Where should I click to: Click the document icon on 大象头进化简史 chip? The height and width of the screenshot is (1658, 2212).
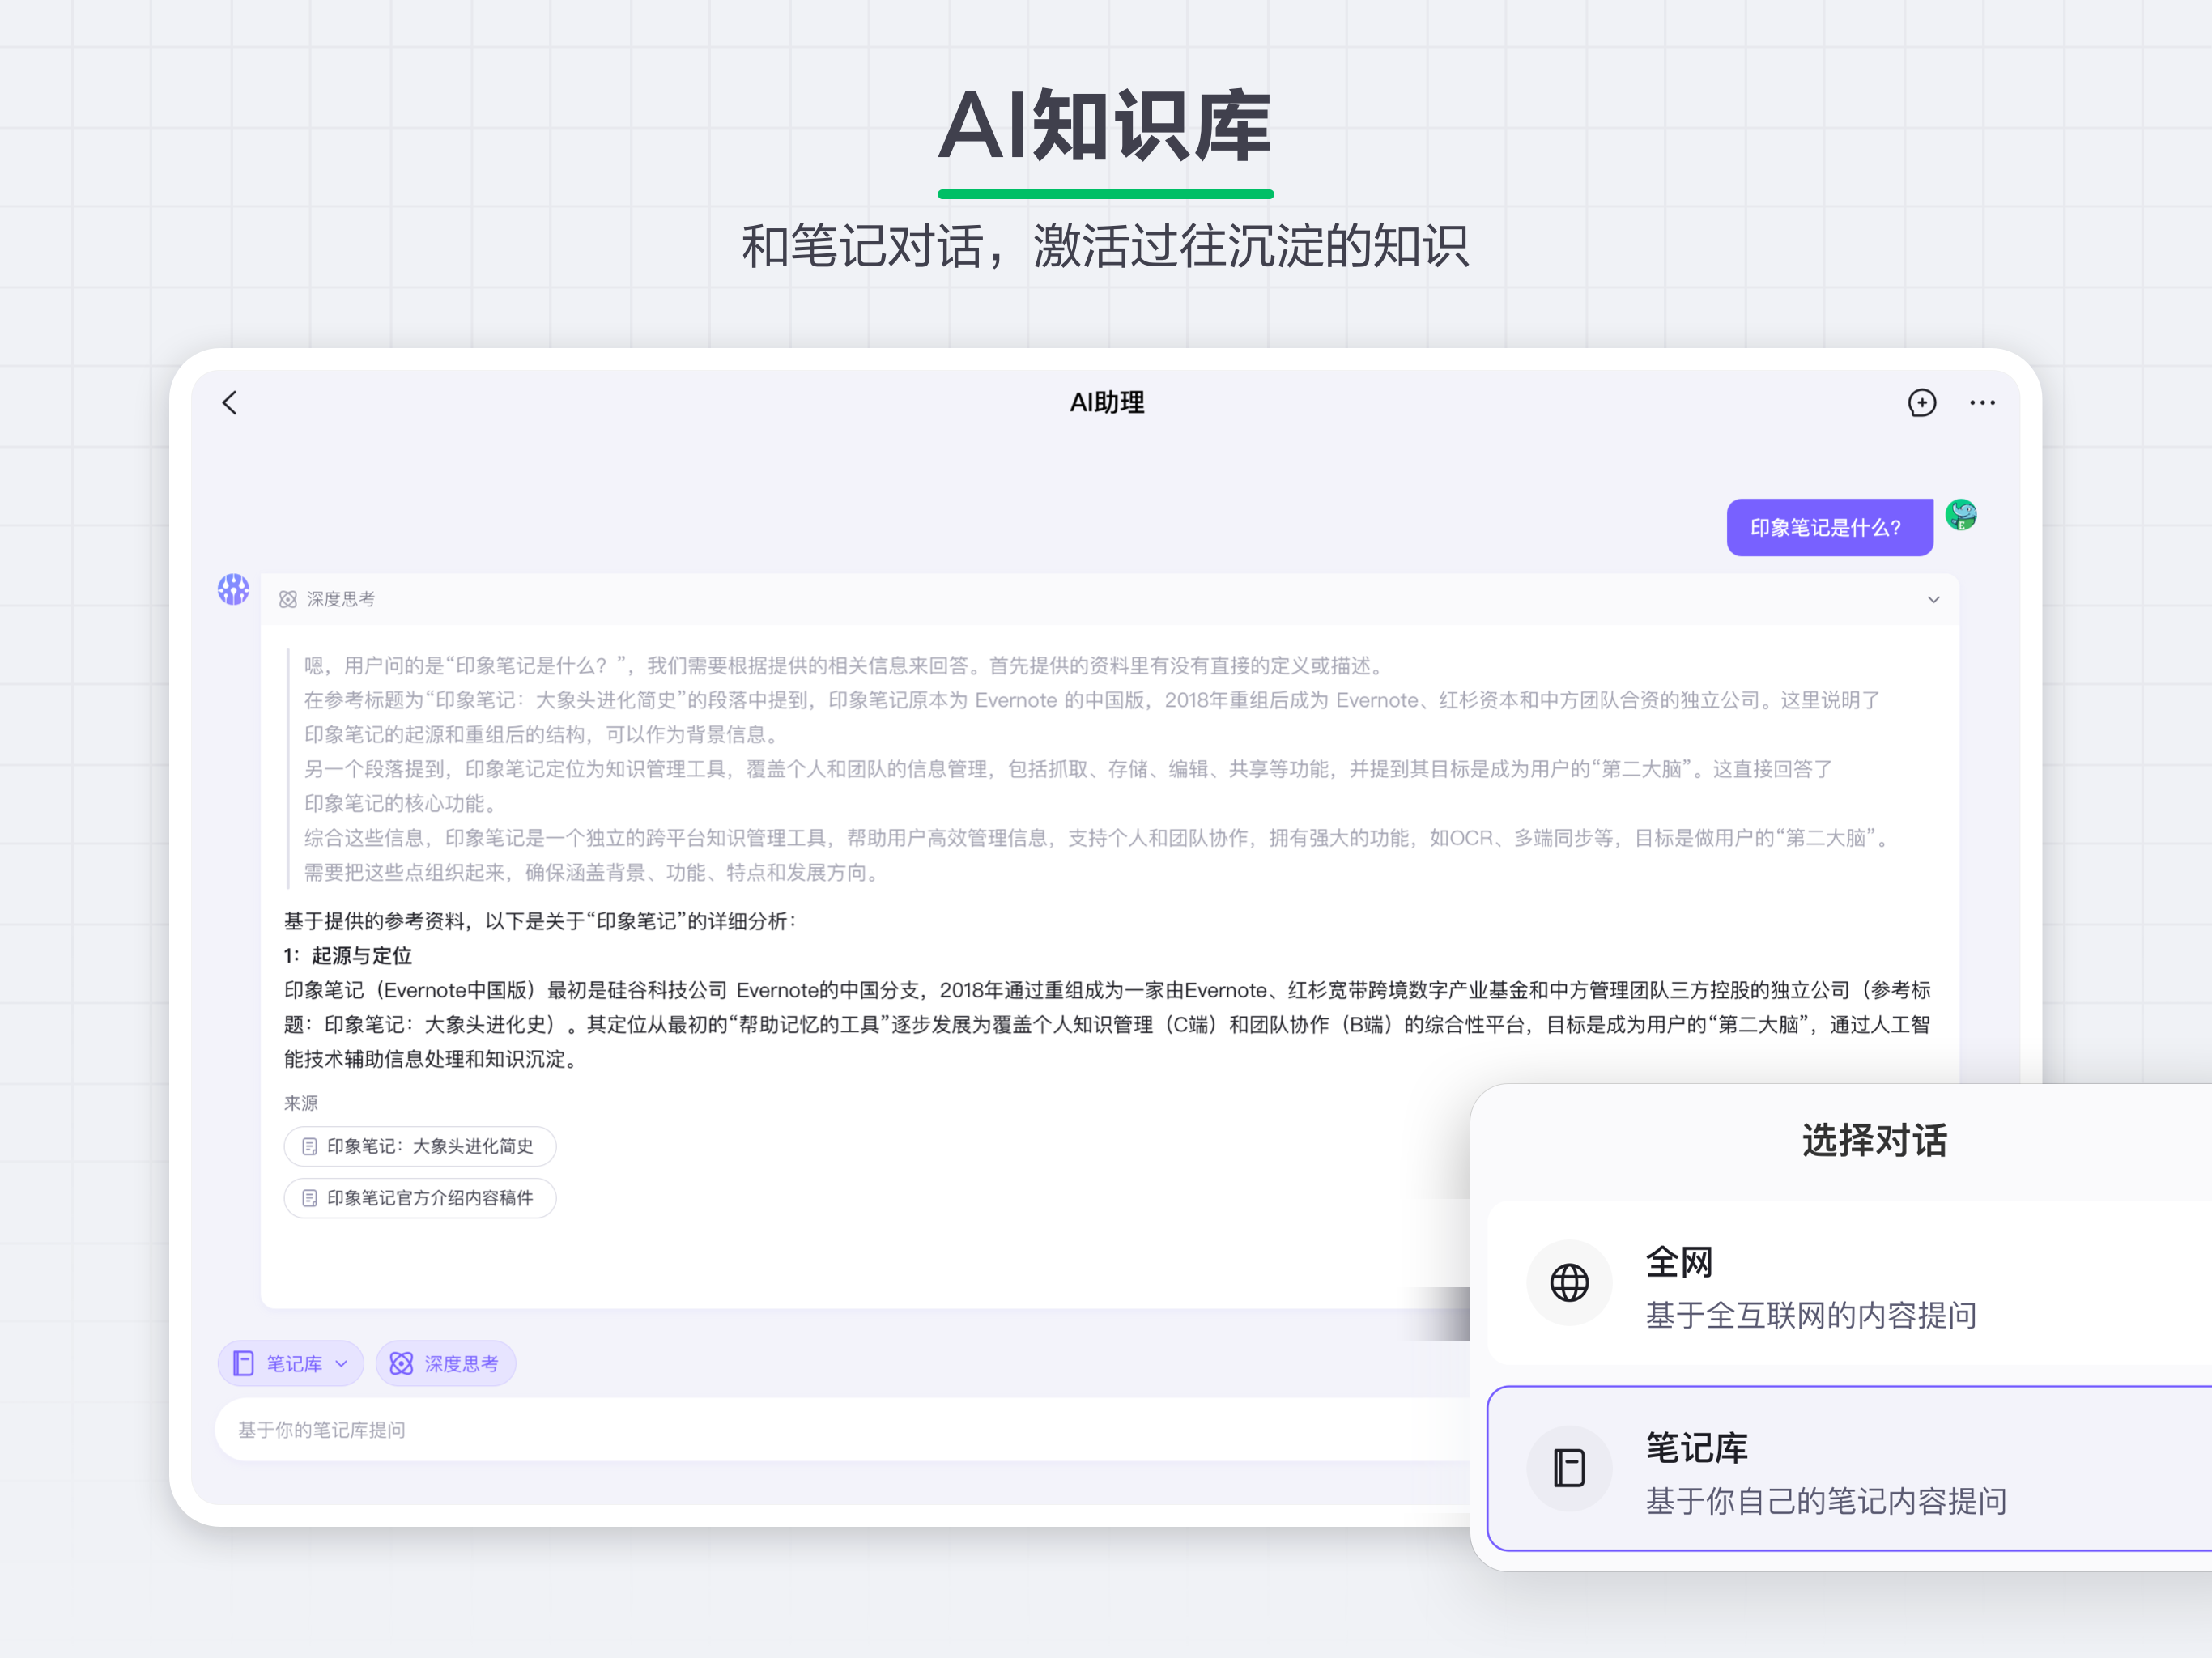pos(310,1146)
